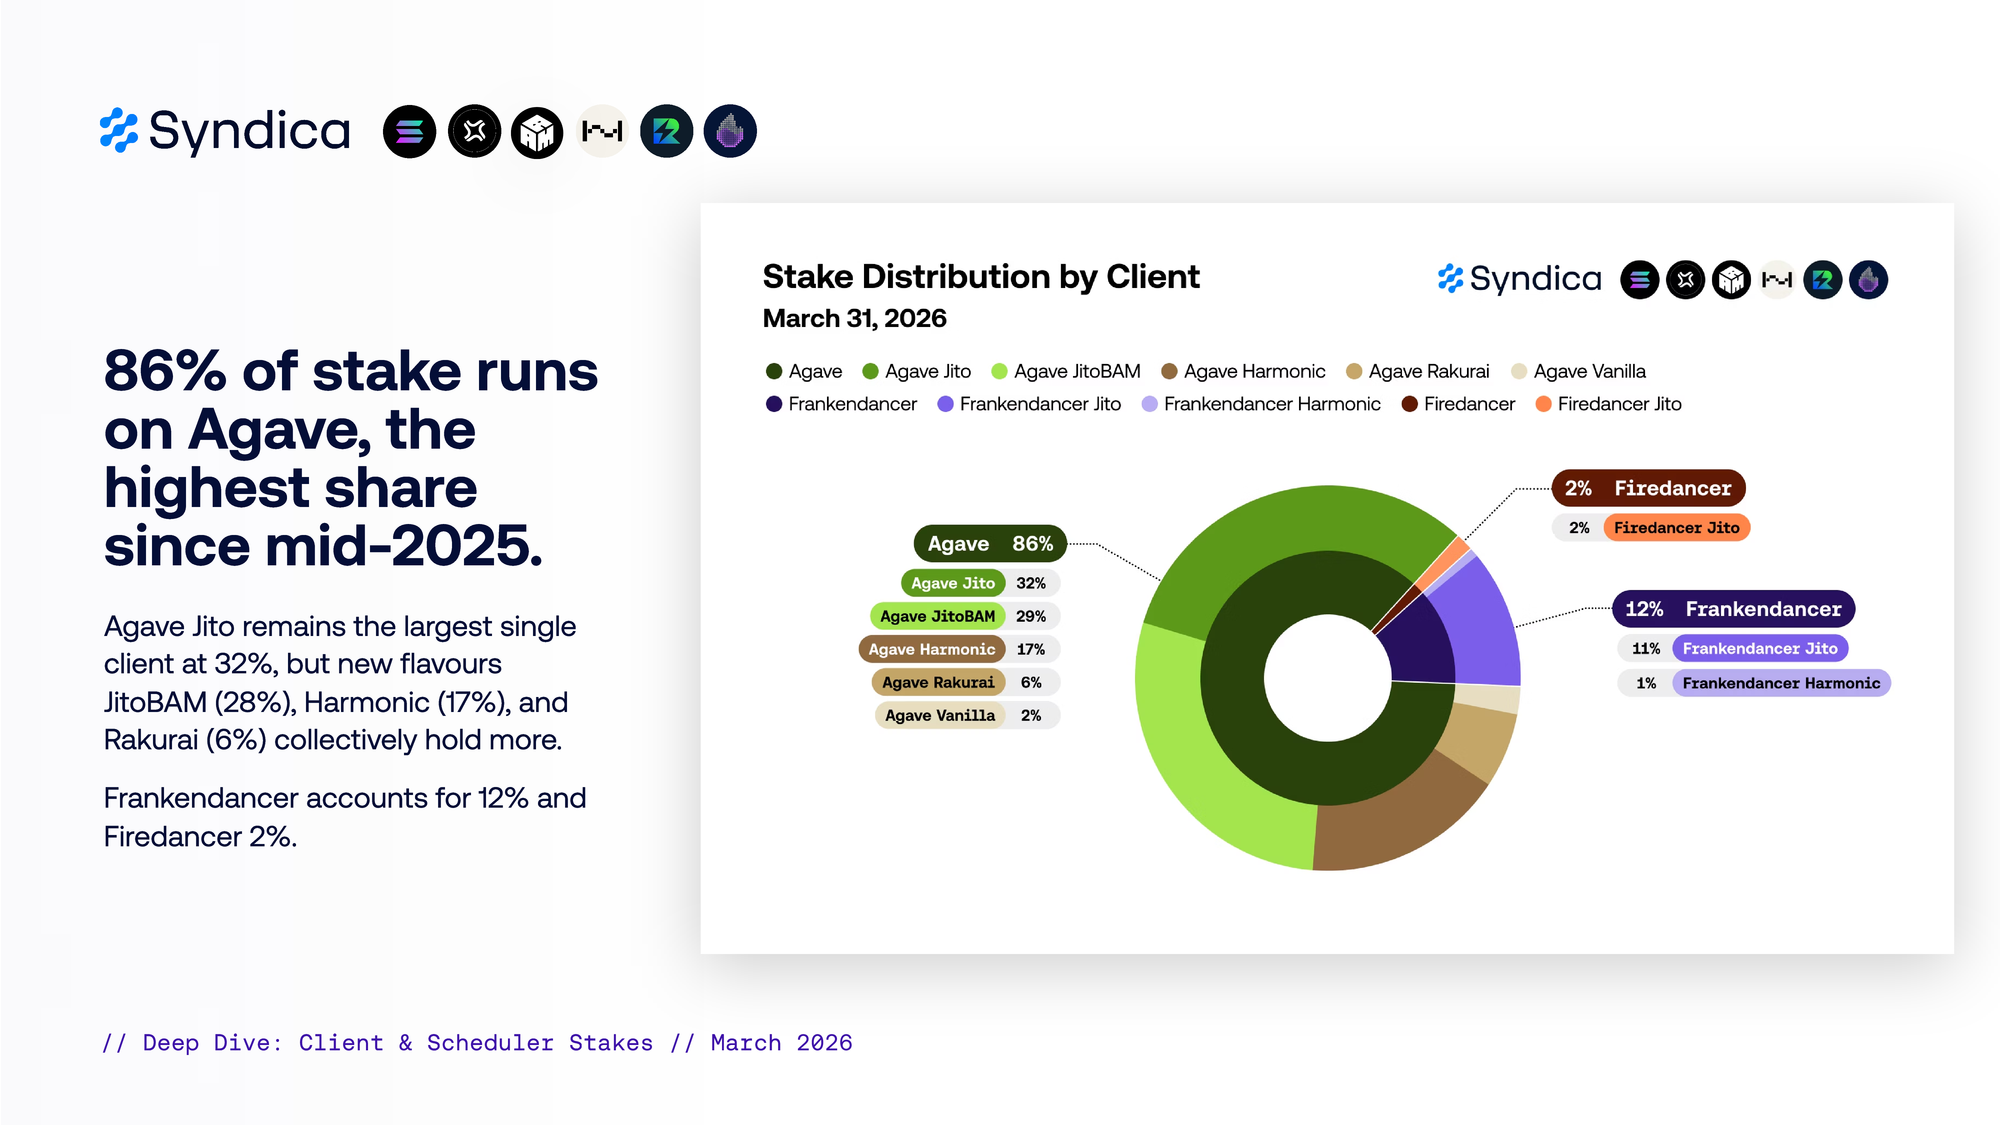Click the purple flame Firedancer icon
Screen dimensions: 2000x1125
tap(730, 131)
